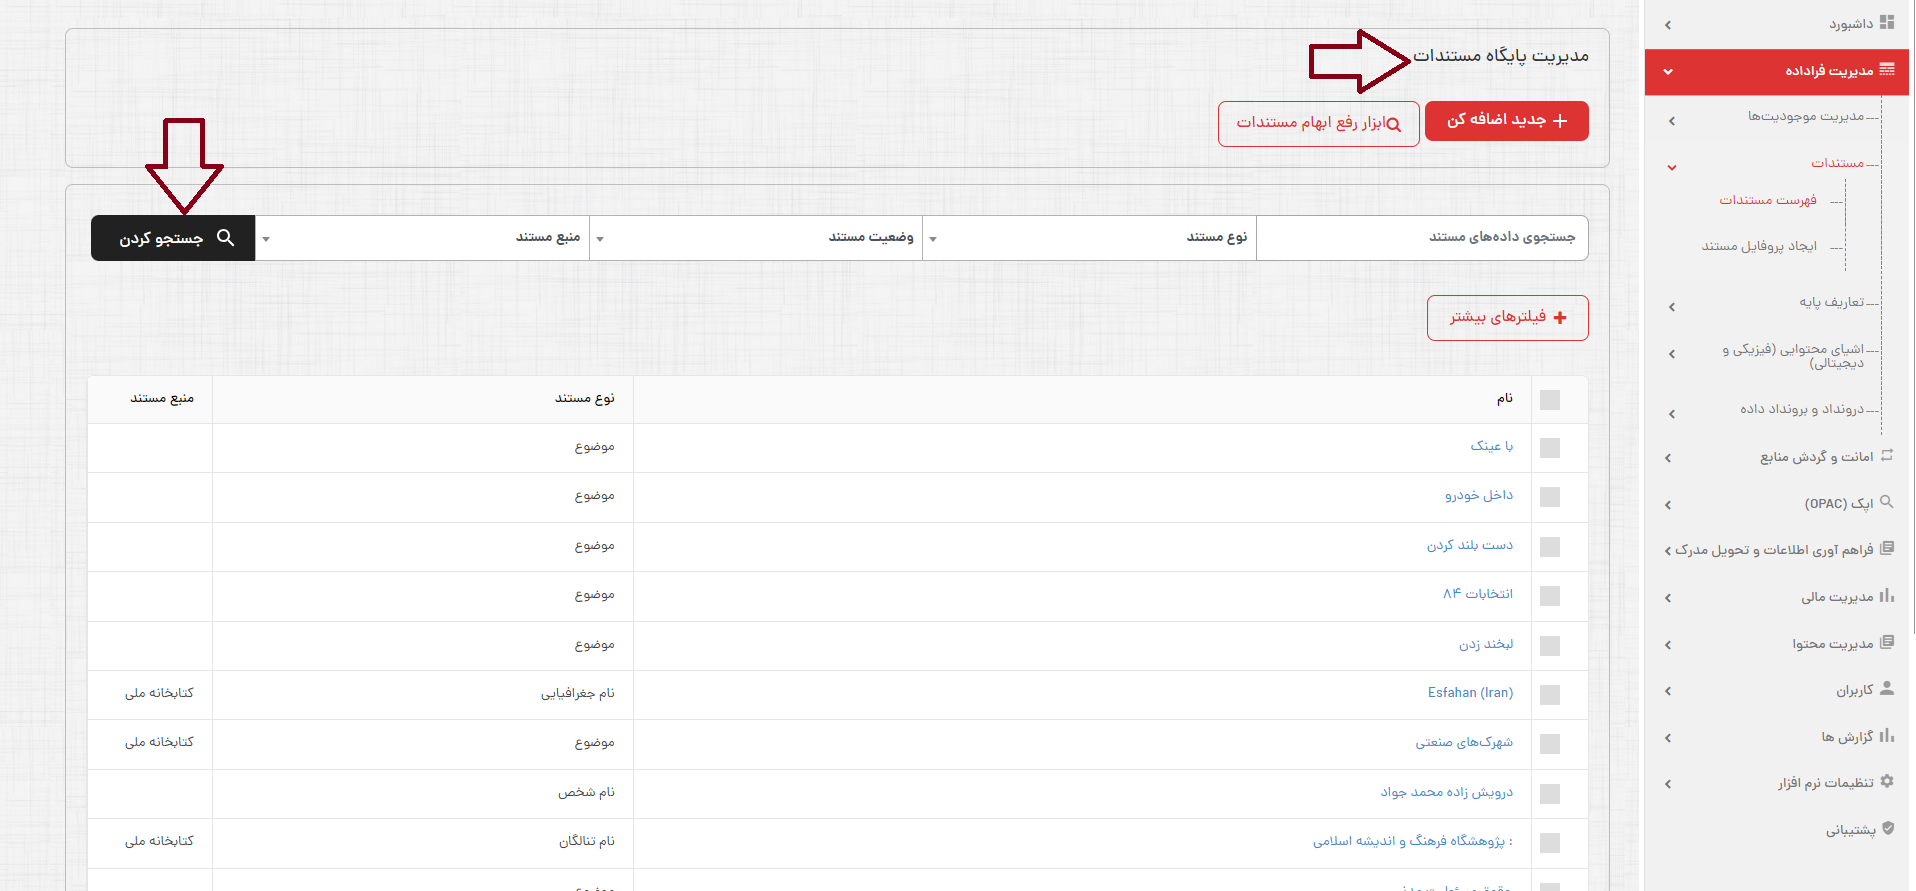Check the box for the Esfahan (Iran) row
The width and height of the screenshot is (1916, 891).
[x=1550, y=694]
